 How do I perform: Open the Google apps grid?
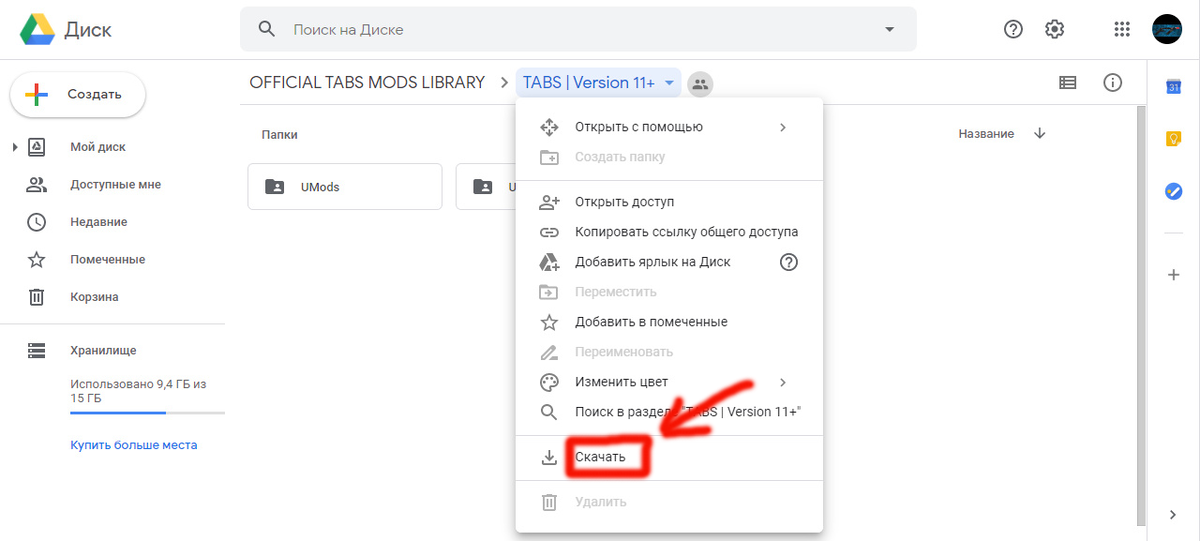pyautogui.click(x=1122, y=29)
